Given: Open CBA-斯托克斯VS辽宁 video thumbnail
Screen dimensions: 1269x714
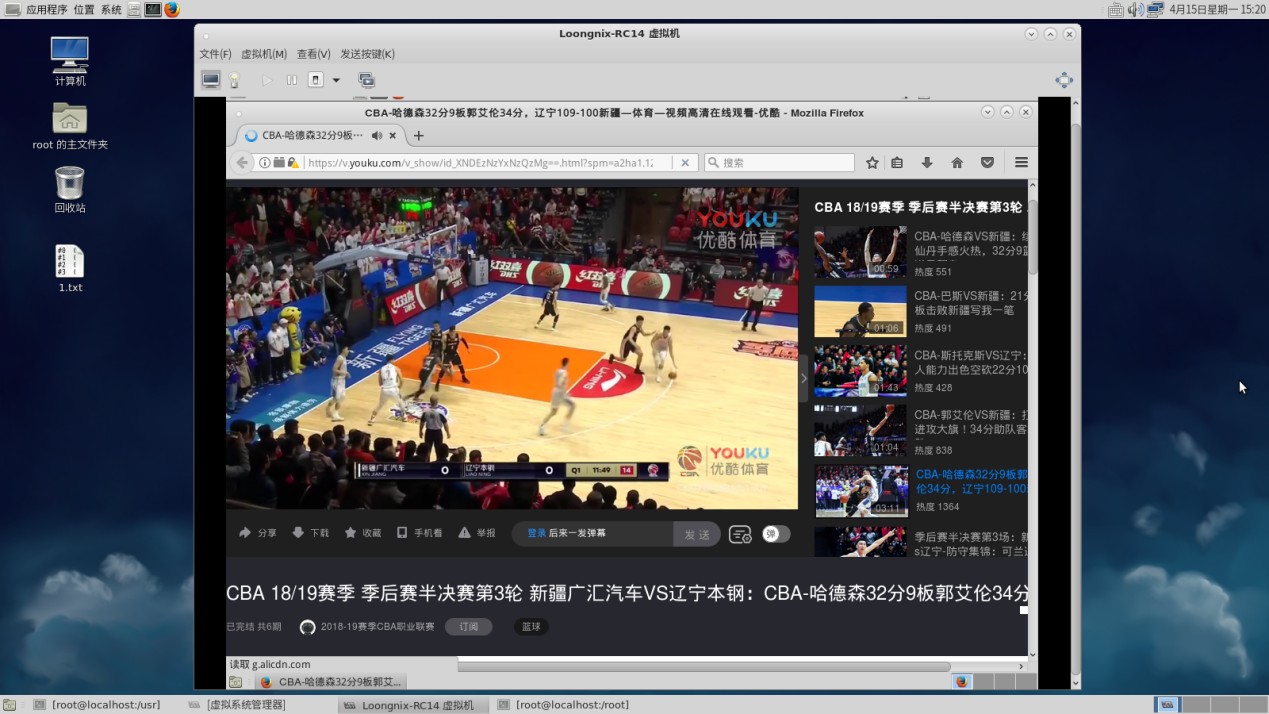Looking at the screenshot, I should 860,371.
